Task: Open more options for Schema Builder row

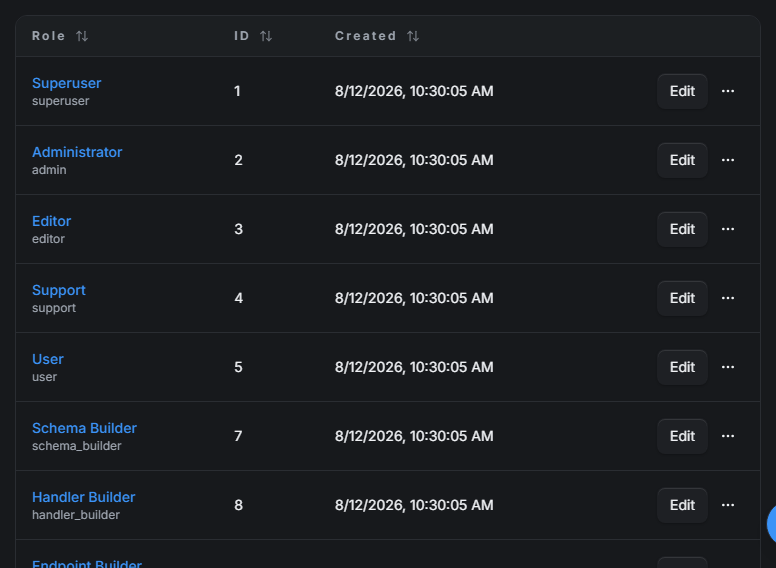Action: [x=728, y=436]
